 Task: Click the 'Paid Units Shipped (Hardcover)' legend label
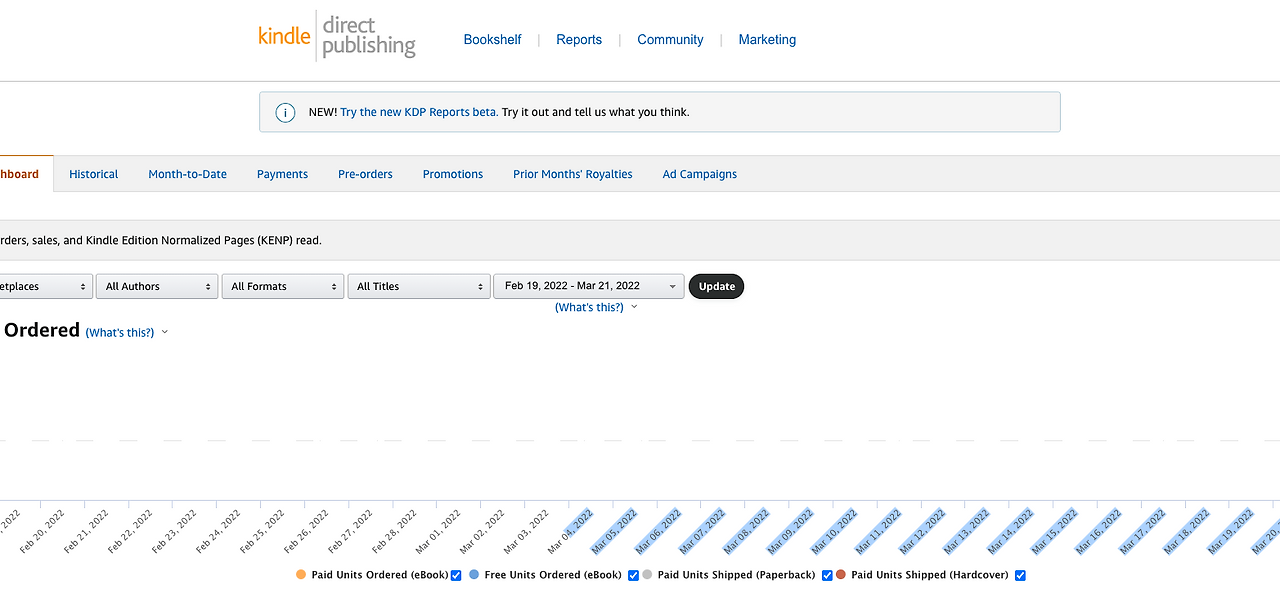click(930, 575)
